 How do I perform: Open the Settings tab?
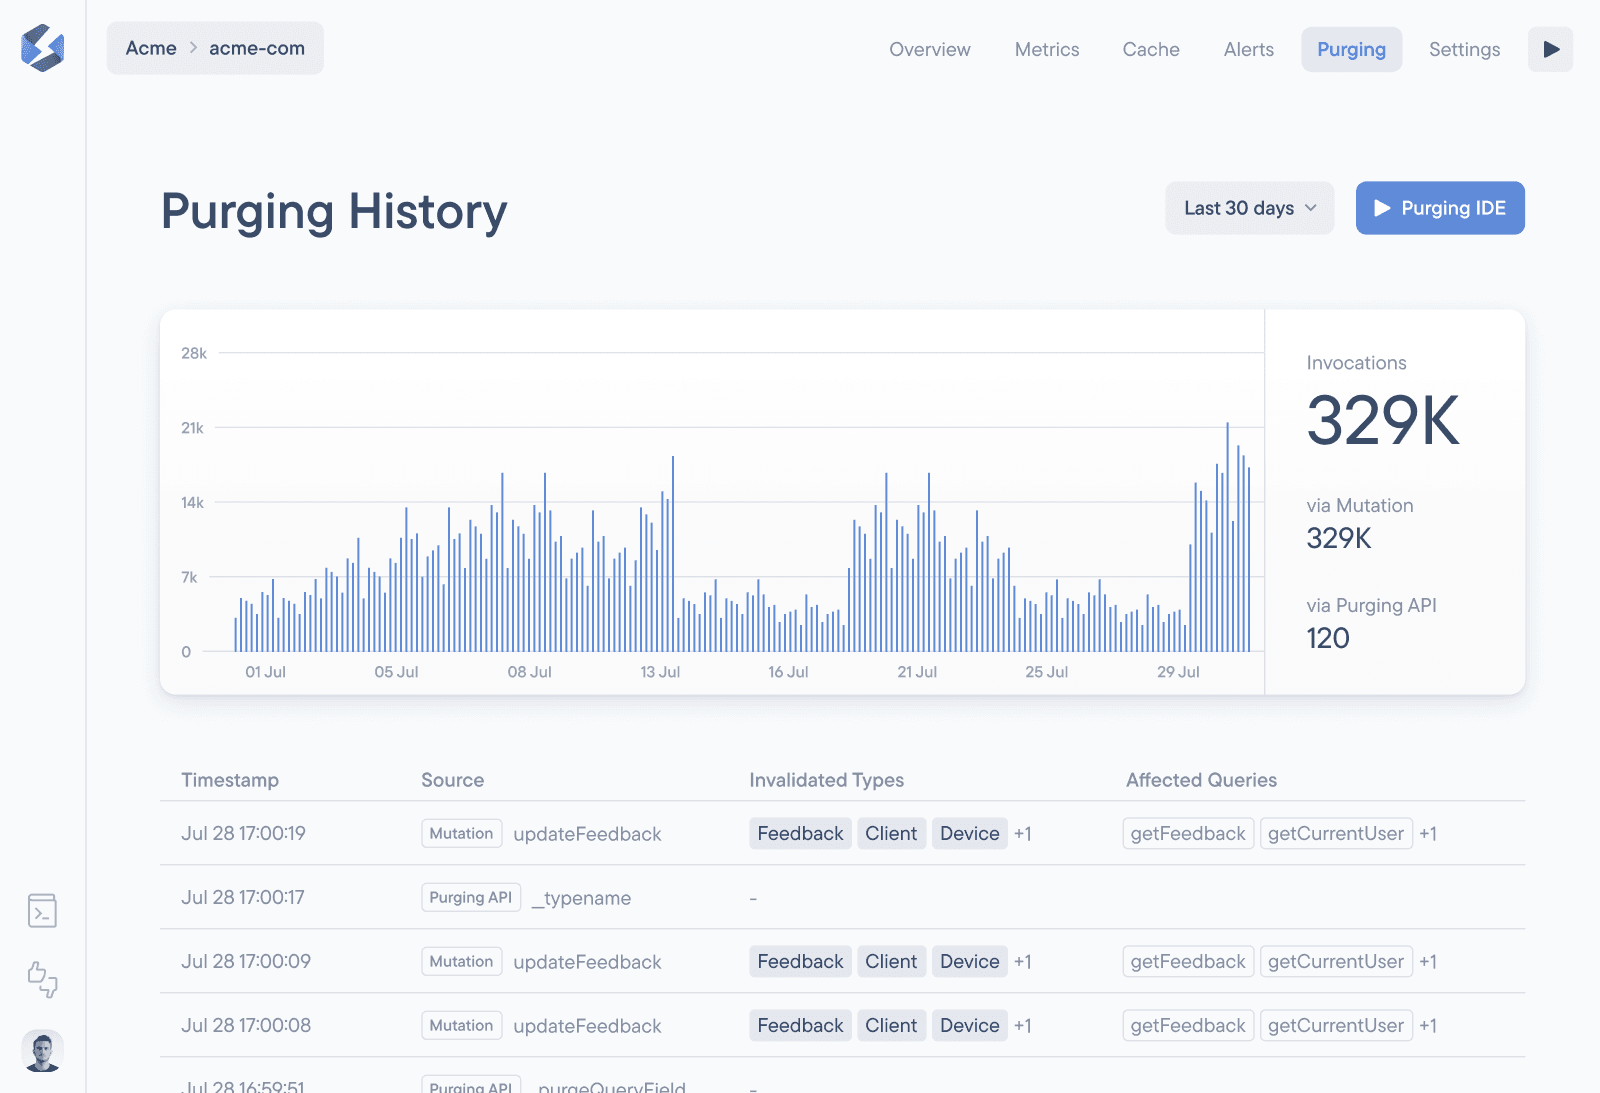1463,49
